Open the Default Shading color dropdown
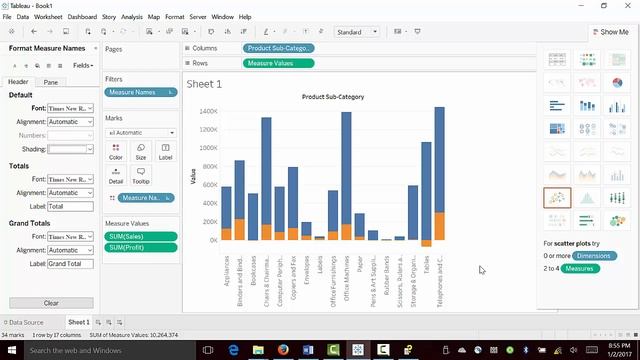 pyautogui.click(x=71, y=149)
